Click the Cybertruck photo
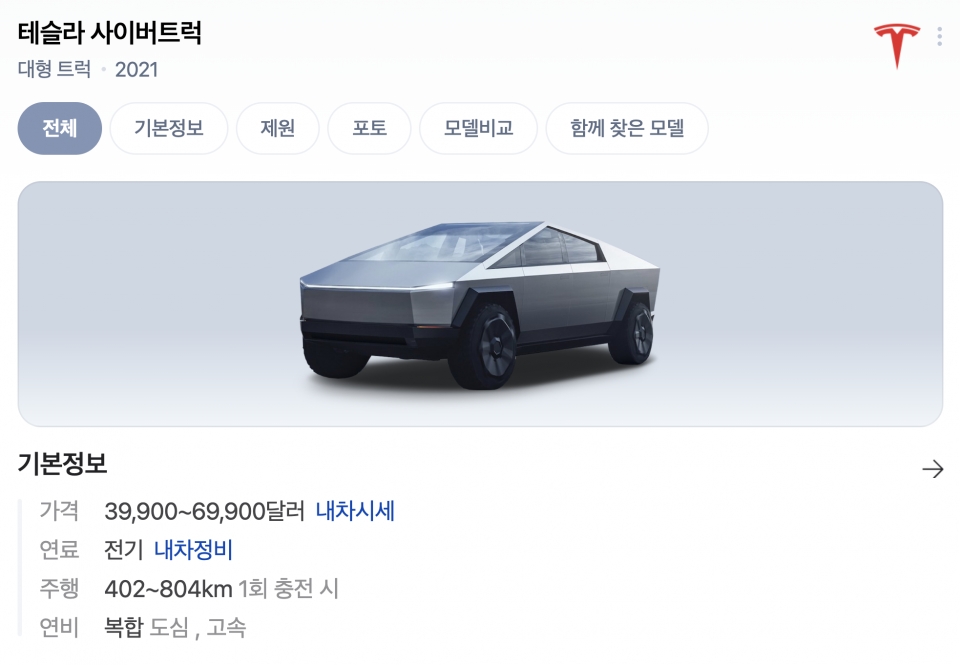Image resolution: width=960 pixels, height=665 pixels. pyautogui.click(x=480, y=304)
